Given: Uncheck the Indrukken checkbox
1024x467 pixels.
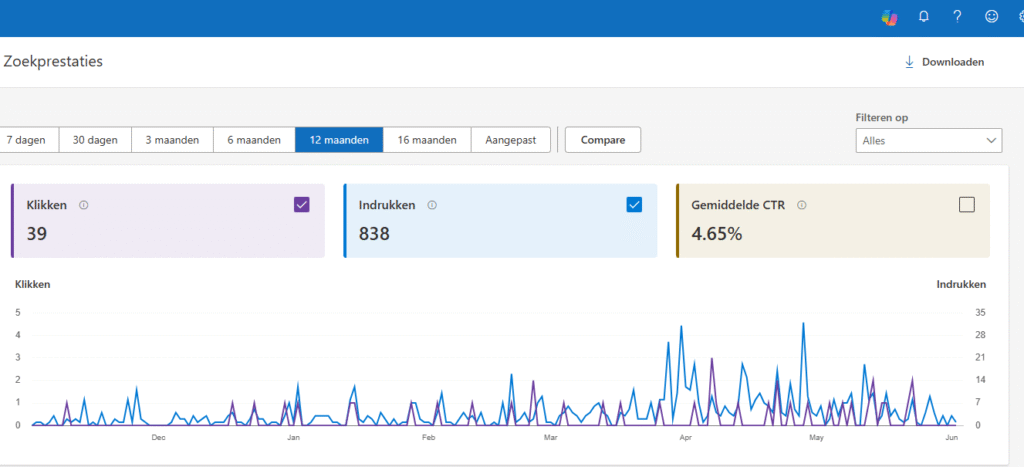Looking at the screenshot, I should (634, 205).
